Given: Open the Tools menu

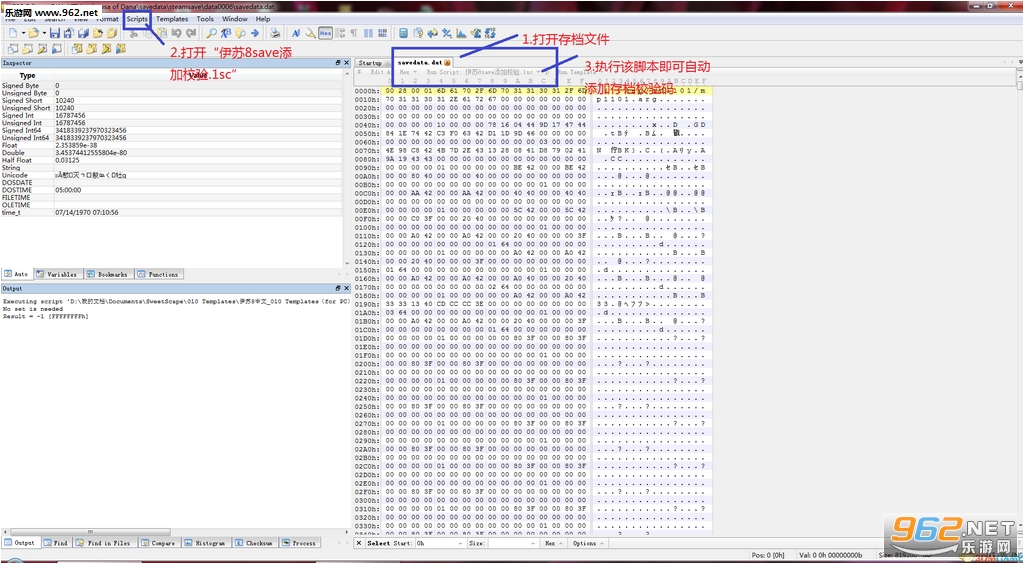Looking at the screenshot, I should pos(205,19).
